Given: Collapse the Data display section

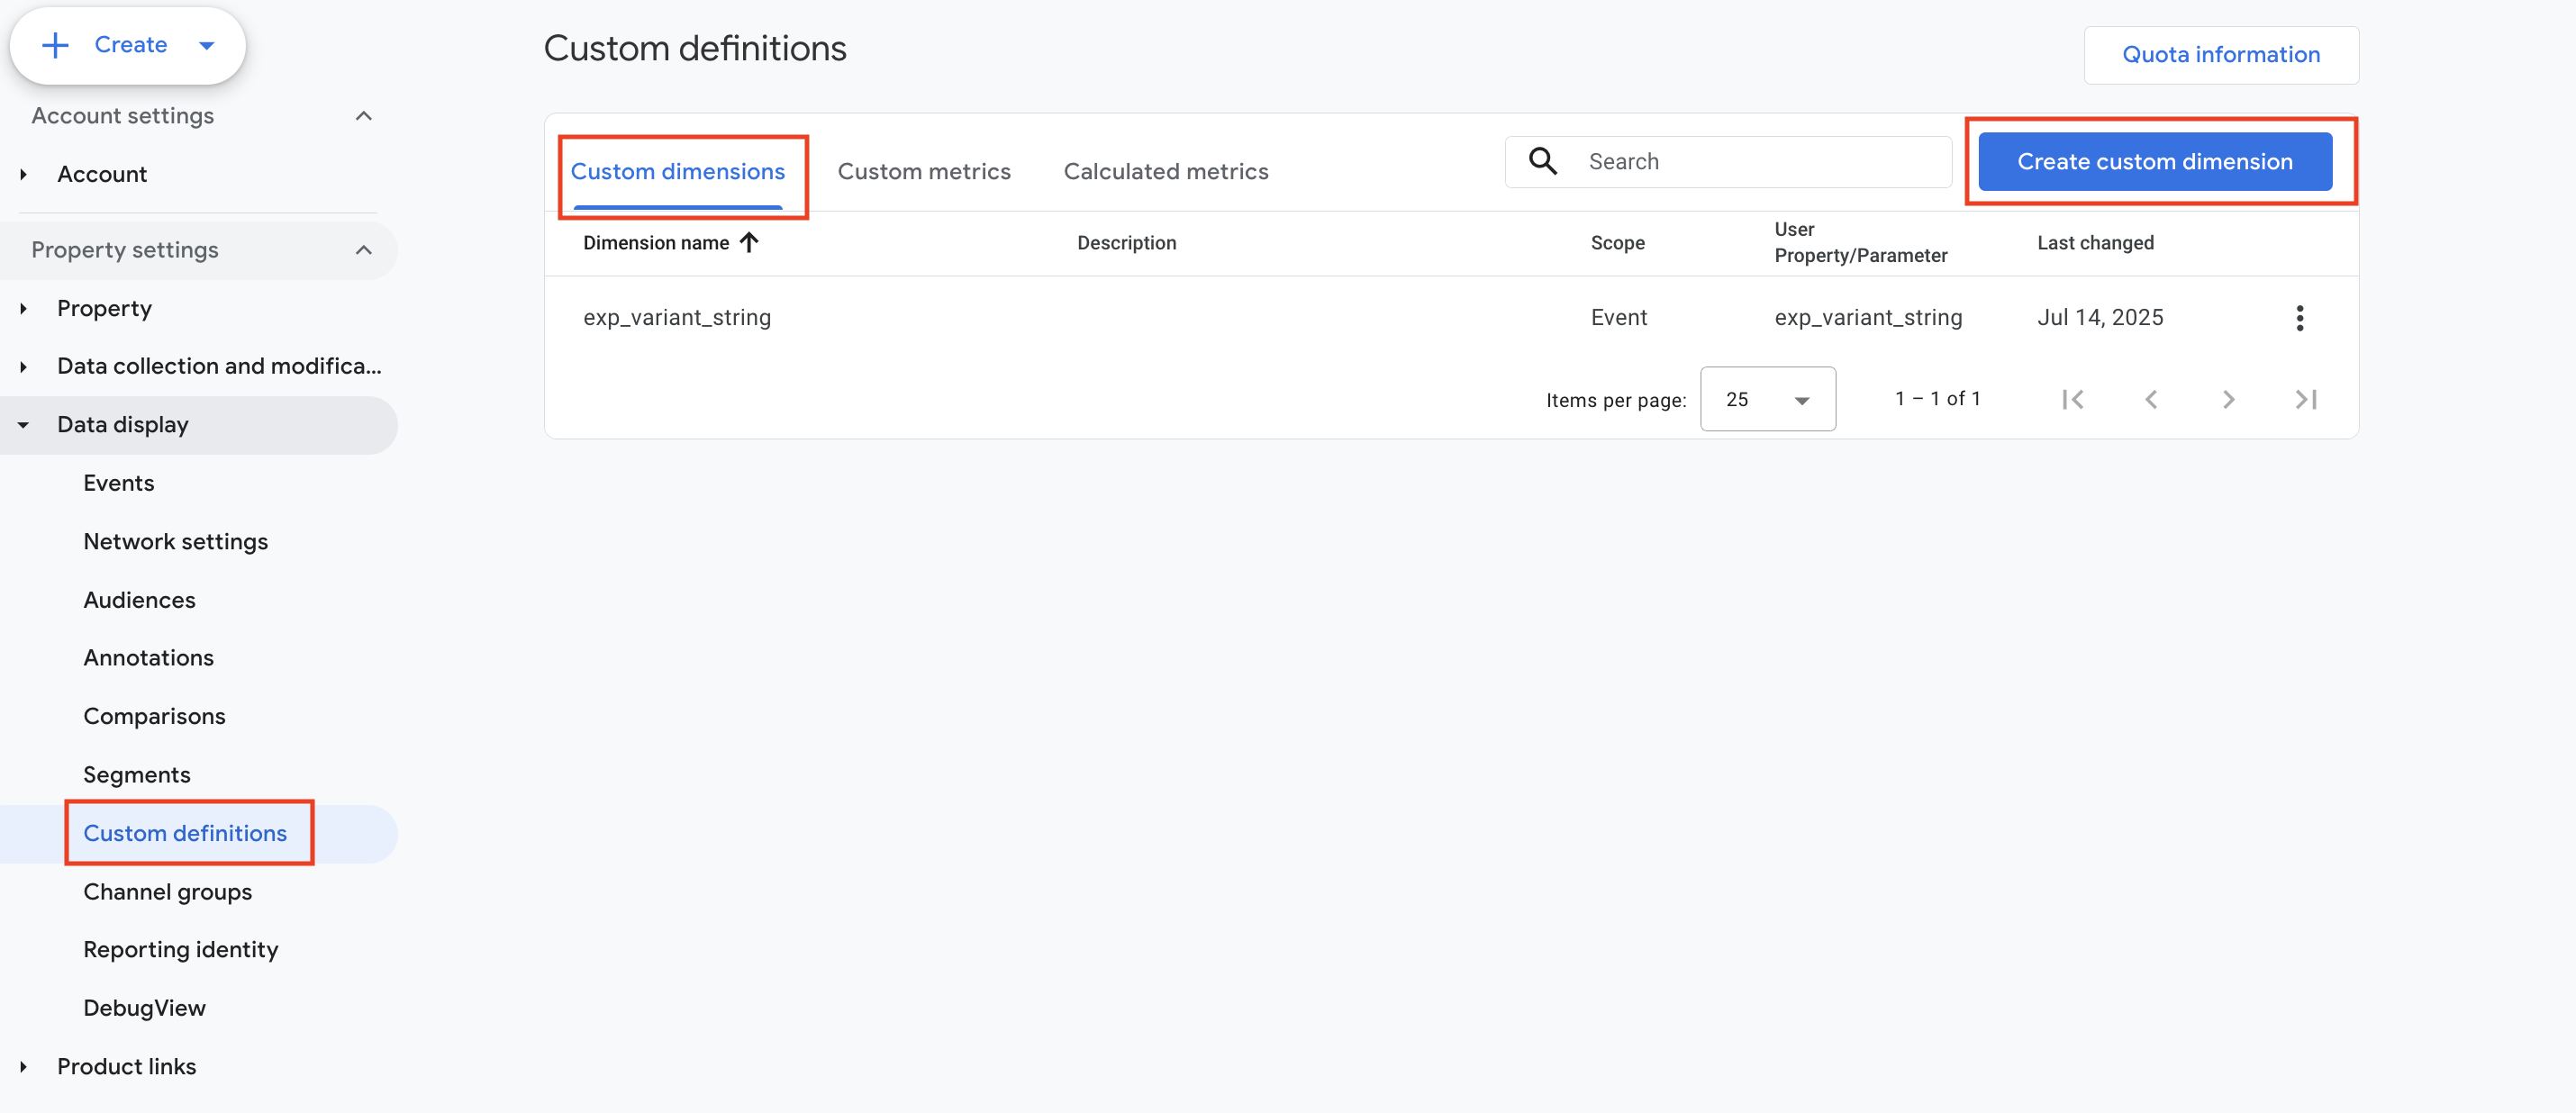Looking at the screenshot, I should (x=23, y=425).
